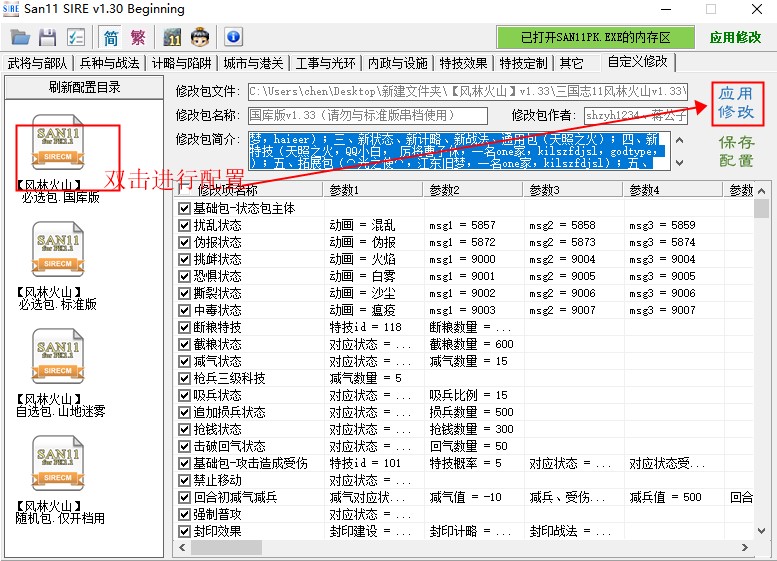Toggle the 截粮状态 checkbox
The width and height of the screenshot is (777, 561).
(x=184, y=344)
